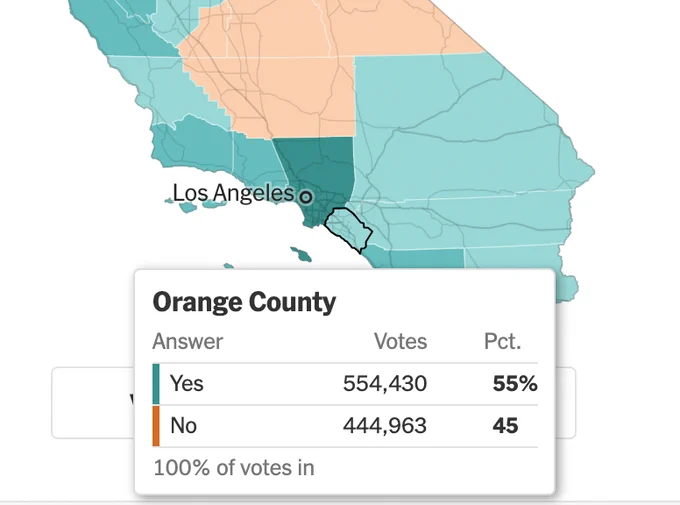Select the No 444,963 votes row
This screenshot has height=505, width=680.
tap(345, 426)
